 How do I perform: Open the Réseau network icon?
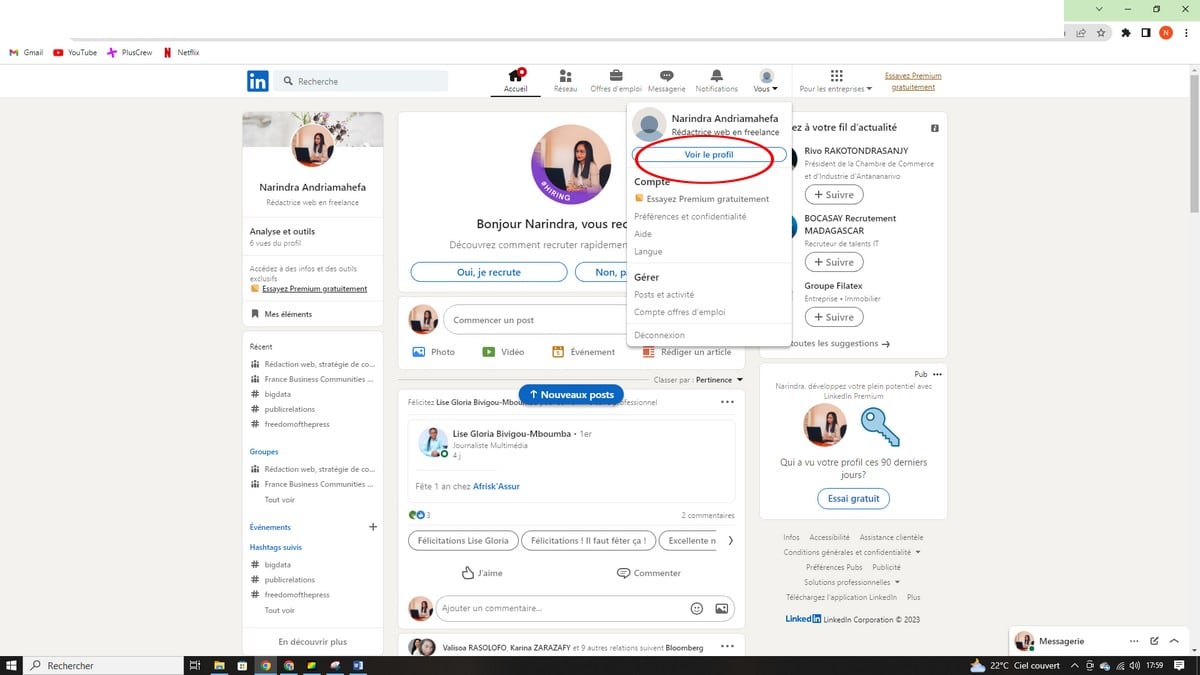pyautogui.click(x=565, y=76)
